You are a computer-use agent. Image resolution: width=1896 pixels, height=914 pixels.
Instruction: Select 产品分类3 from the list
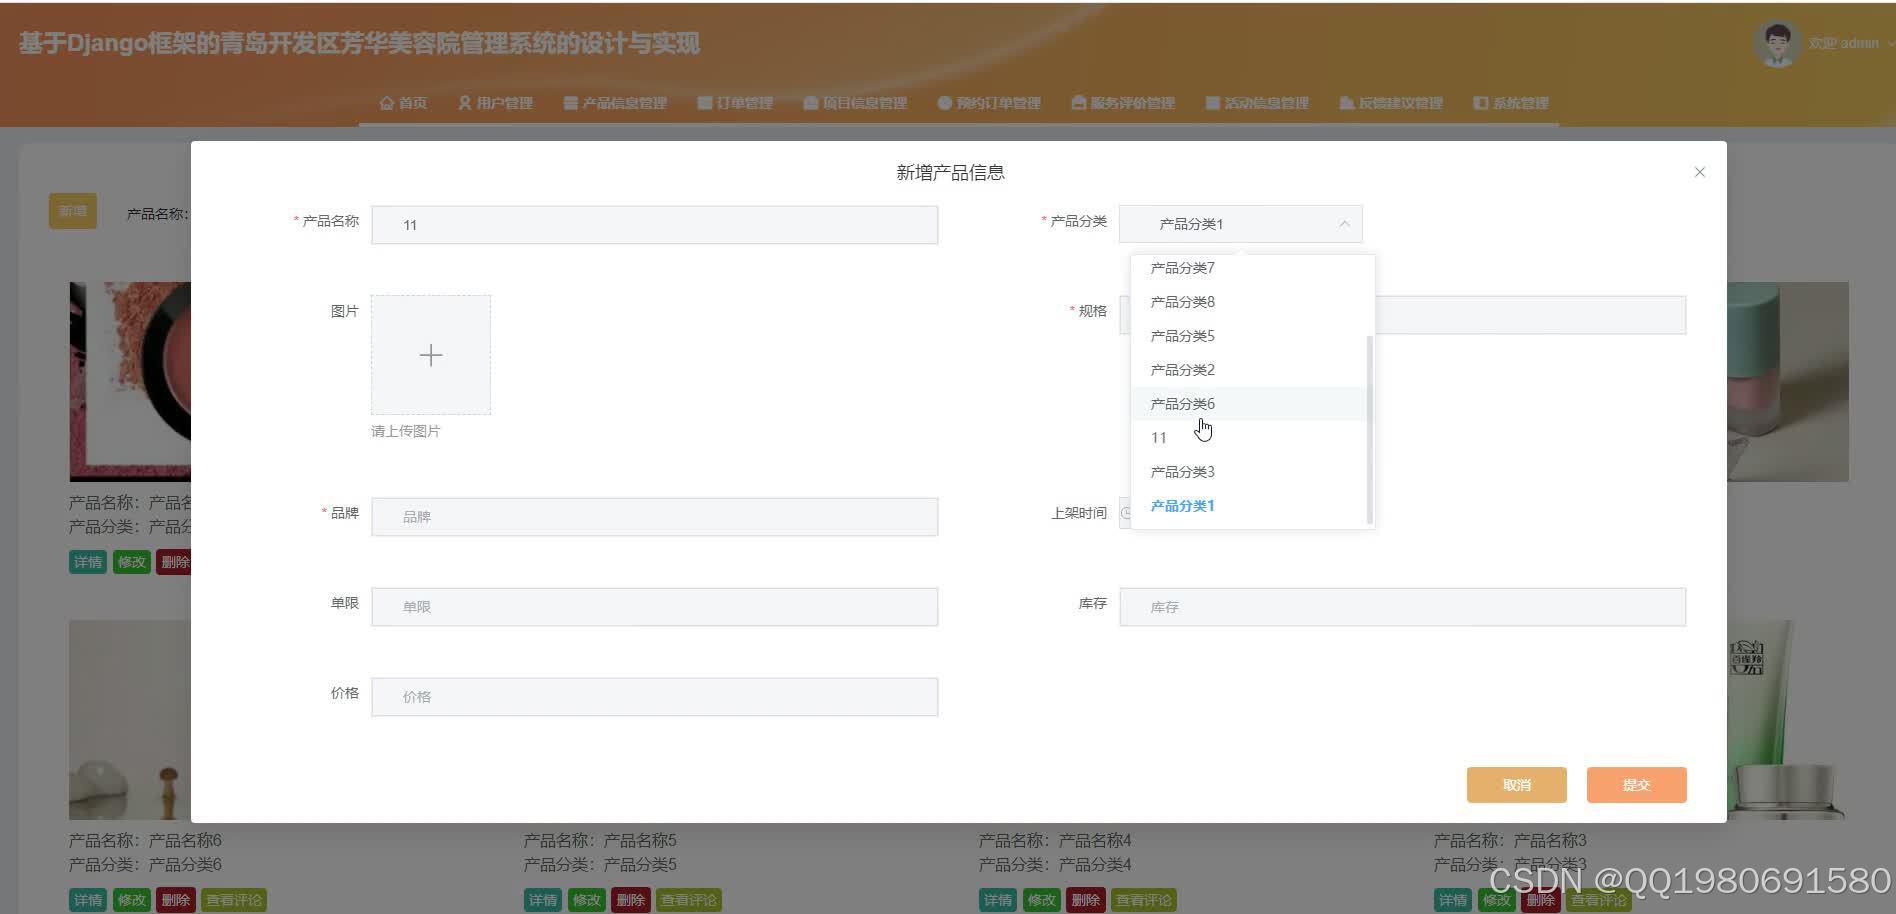[x=1252, y=472]
